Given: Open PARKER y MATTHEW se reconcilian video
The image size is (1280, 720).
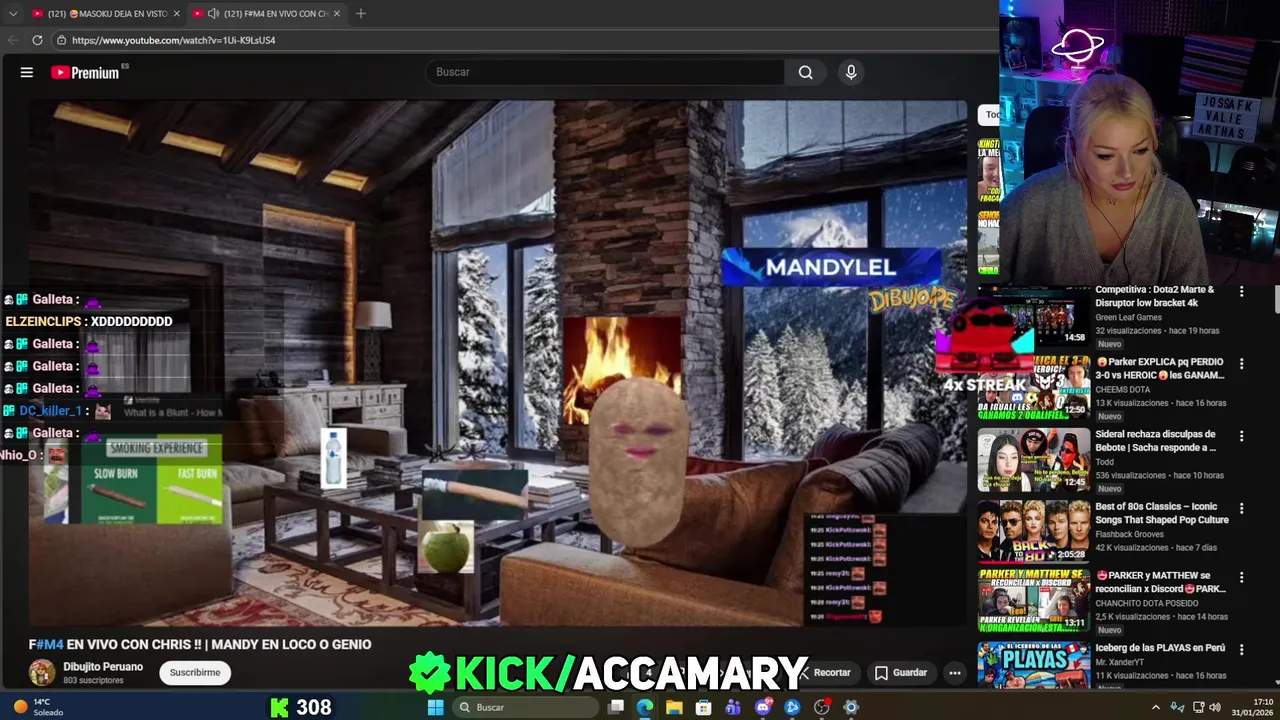Looking at the screenshot, I should click(1160, 582).
